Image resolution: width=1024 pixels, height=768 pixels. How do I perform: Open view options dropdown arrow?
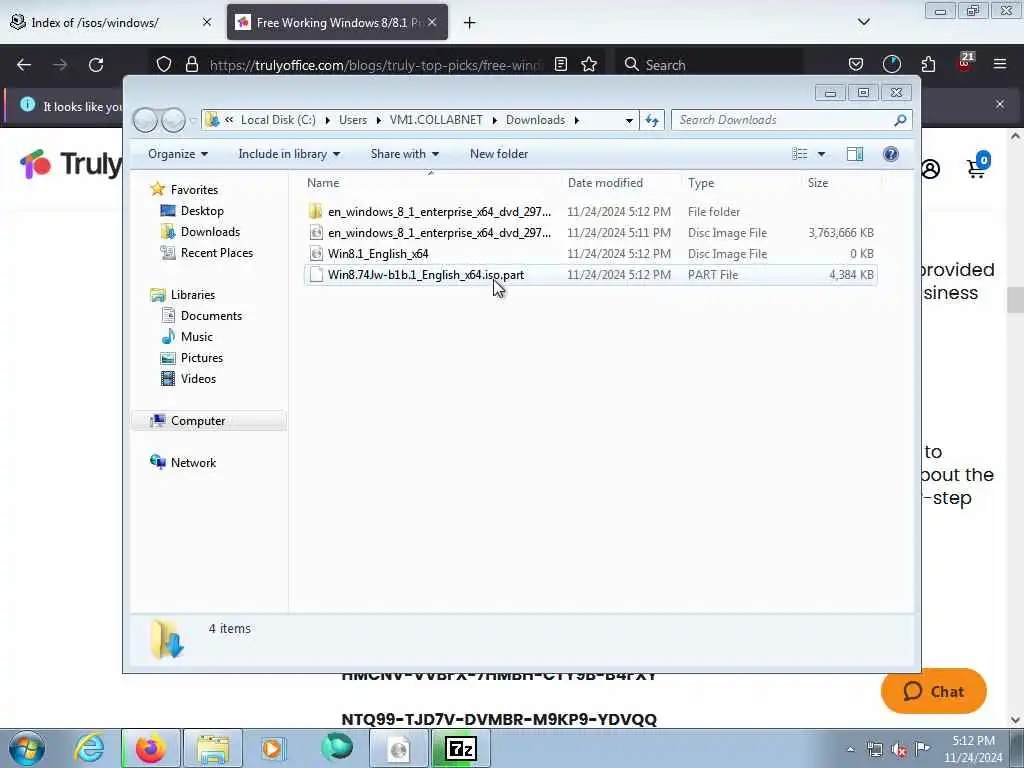click(822, 154)
